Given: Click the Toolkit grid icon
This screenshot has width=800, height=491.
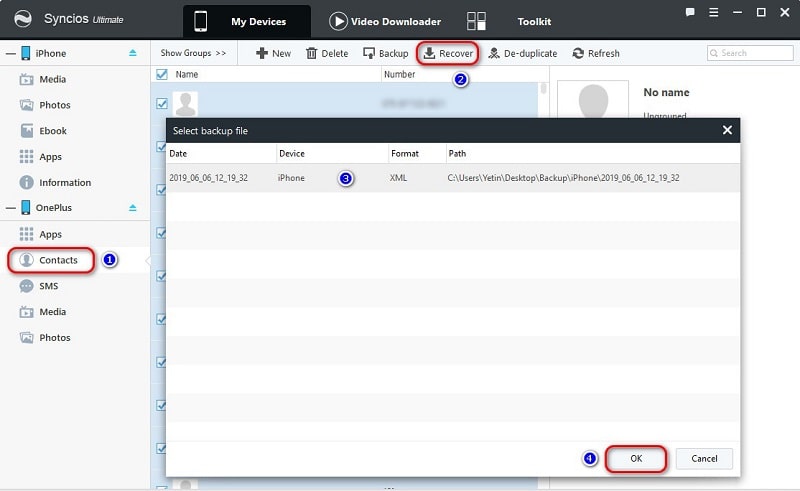Looking at the screenshot, I should 477,21.
